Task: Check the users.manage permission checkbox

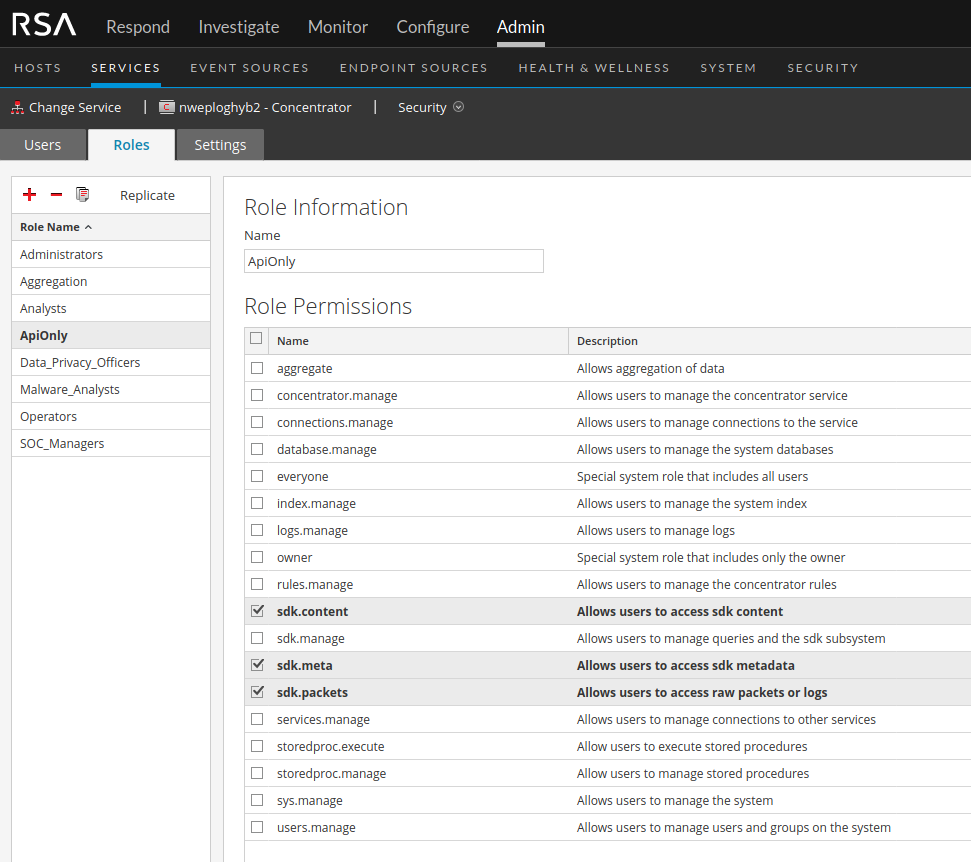Action: click(x=257, y=827)
